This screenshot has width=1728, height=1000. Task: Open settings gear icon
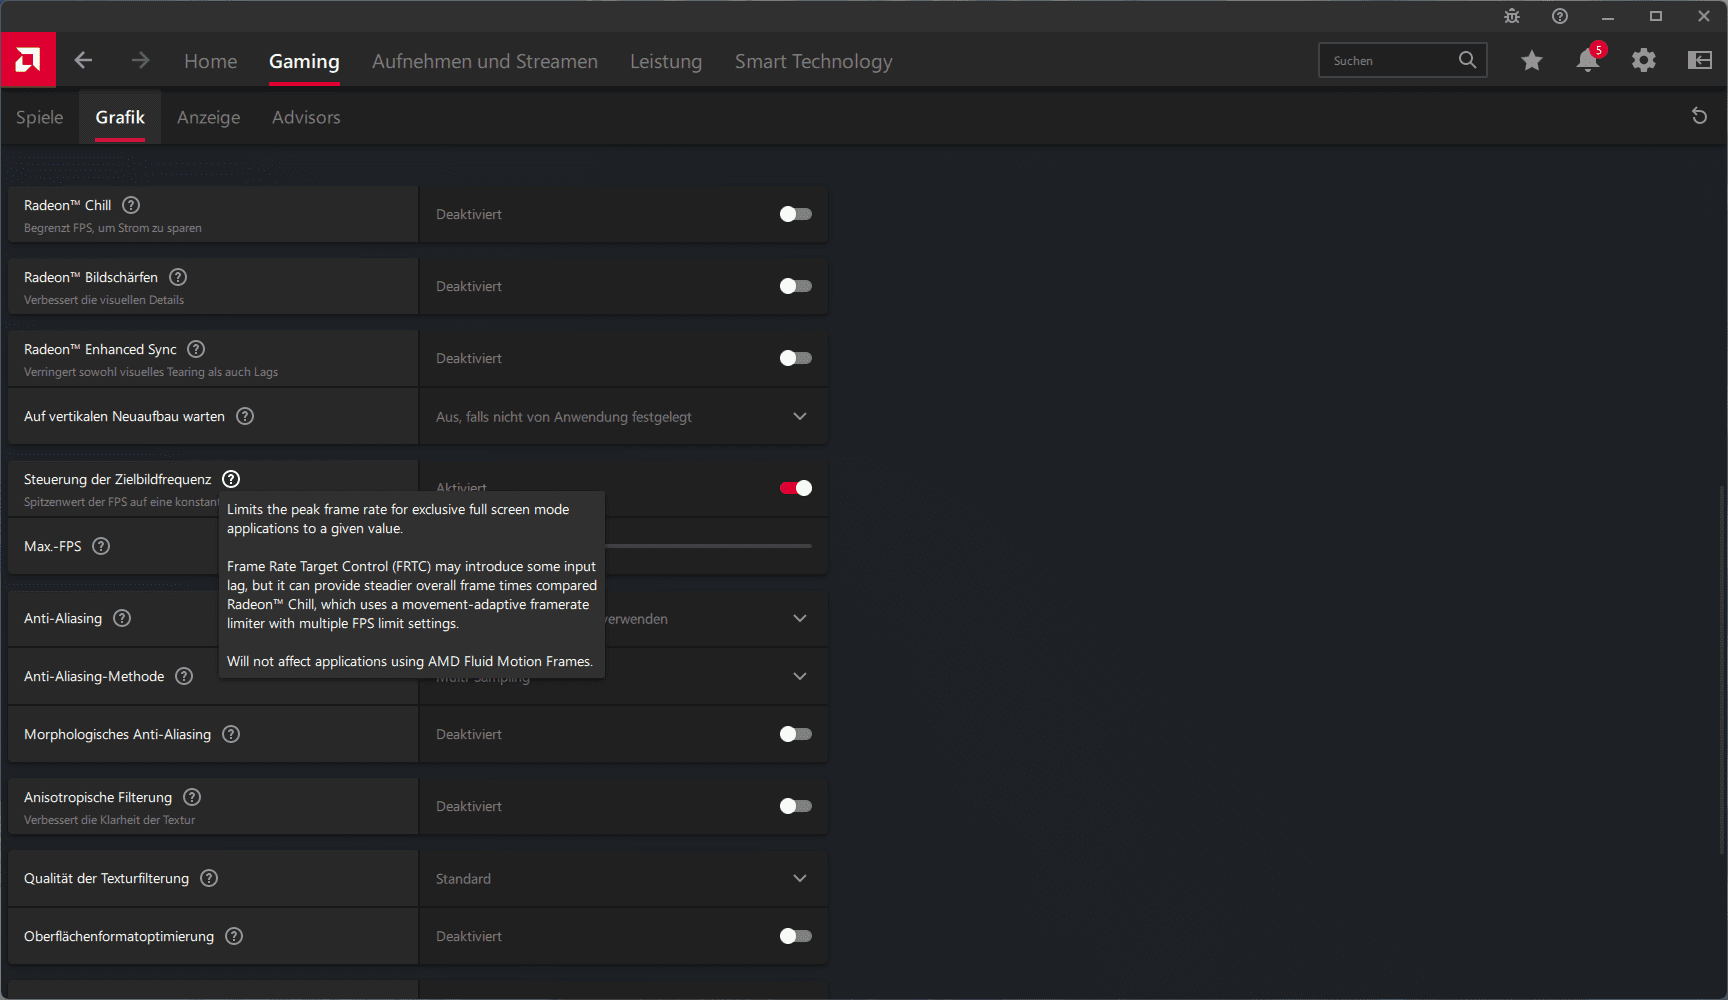[1643, 61]
